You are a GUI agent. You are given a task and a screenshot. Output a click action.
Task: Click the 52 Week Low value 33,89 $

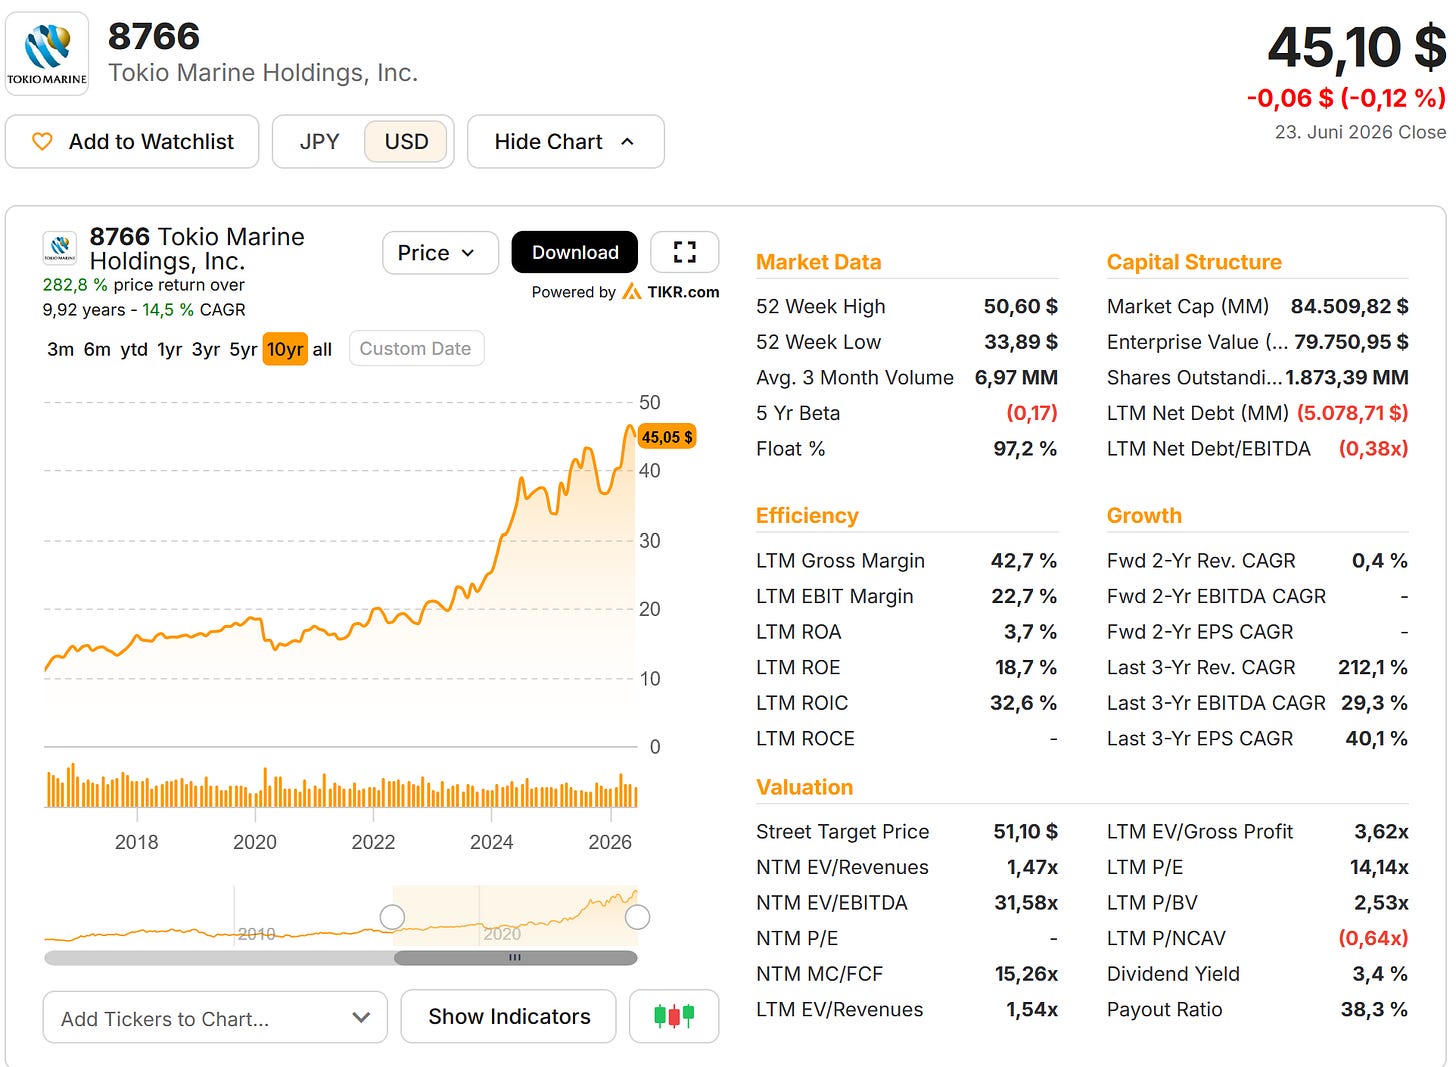click(1021, 342)
